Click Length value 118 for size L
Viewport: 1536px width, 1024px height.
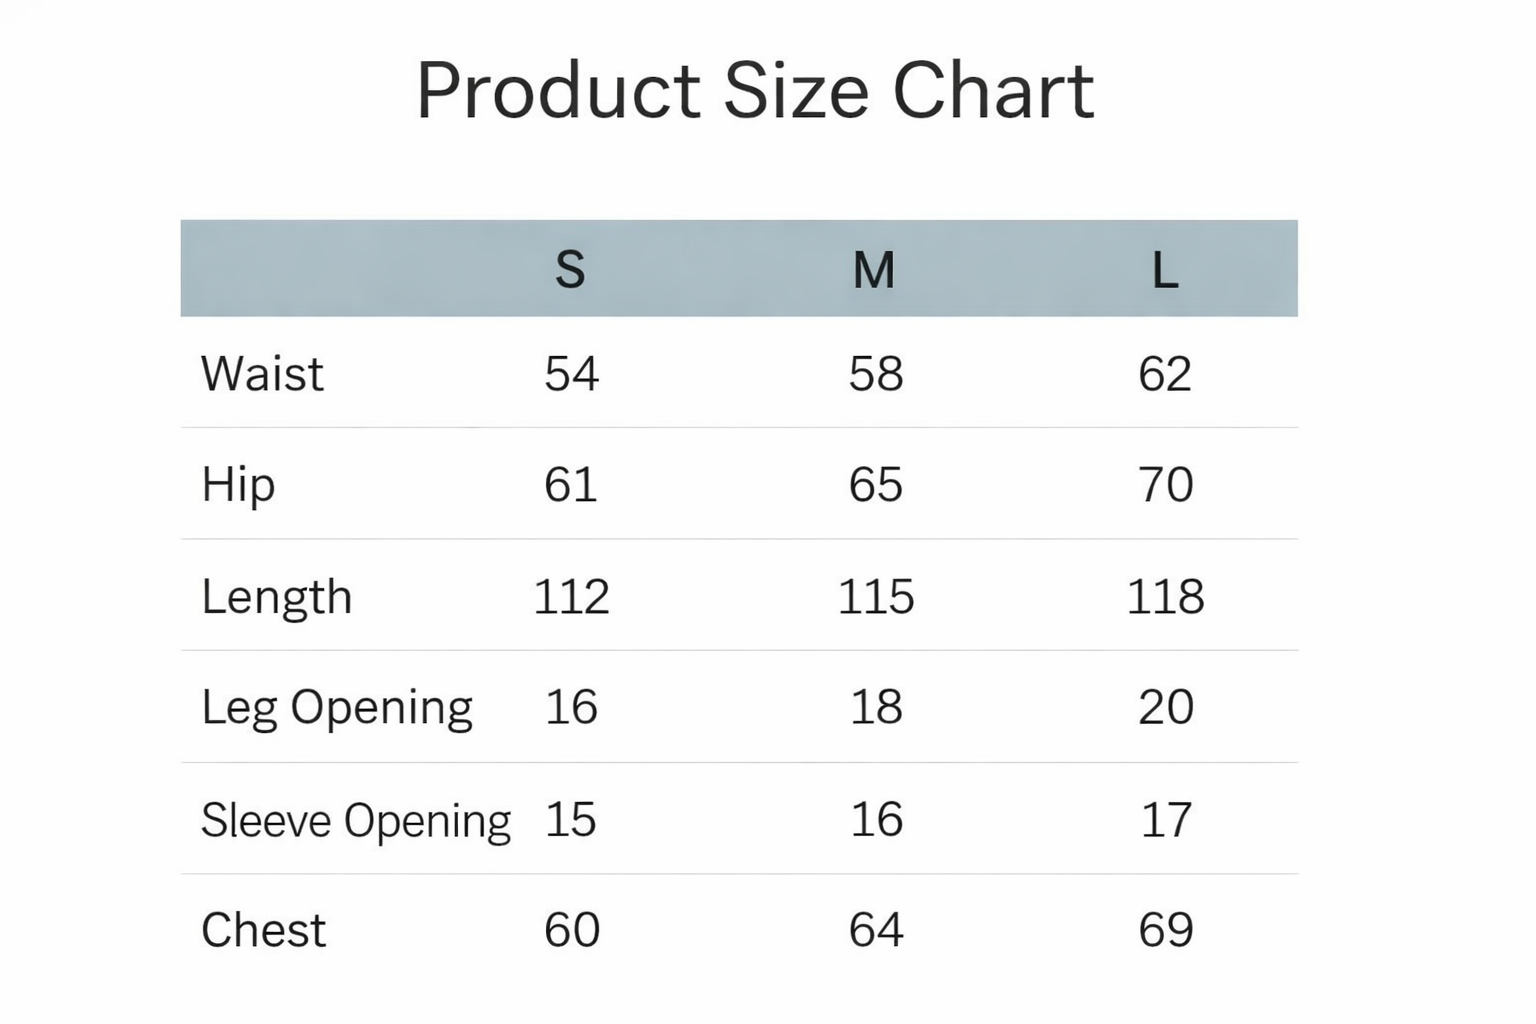(1165, 597)
